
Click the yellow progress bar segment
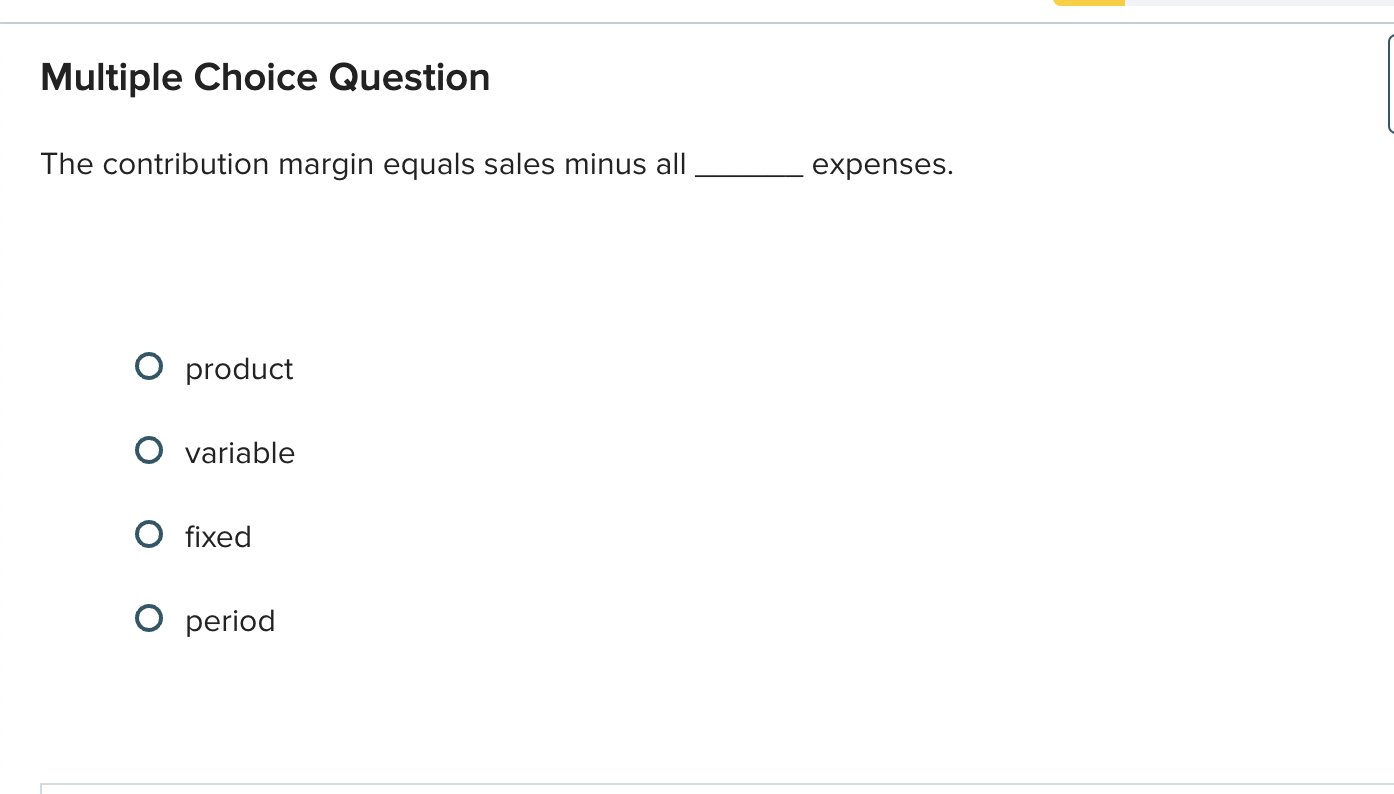coord(1088,3)
